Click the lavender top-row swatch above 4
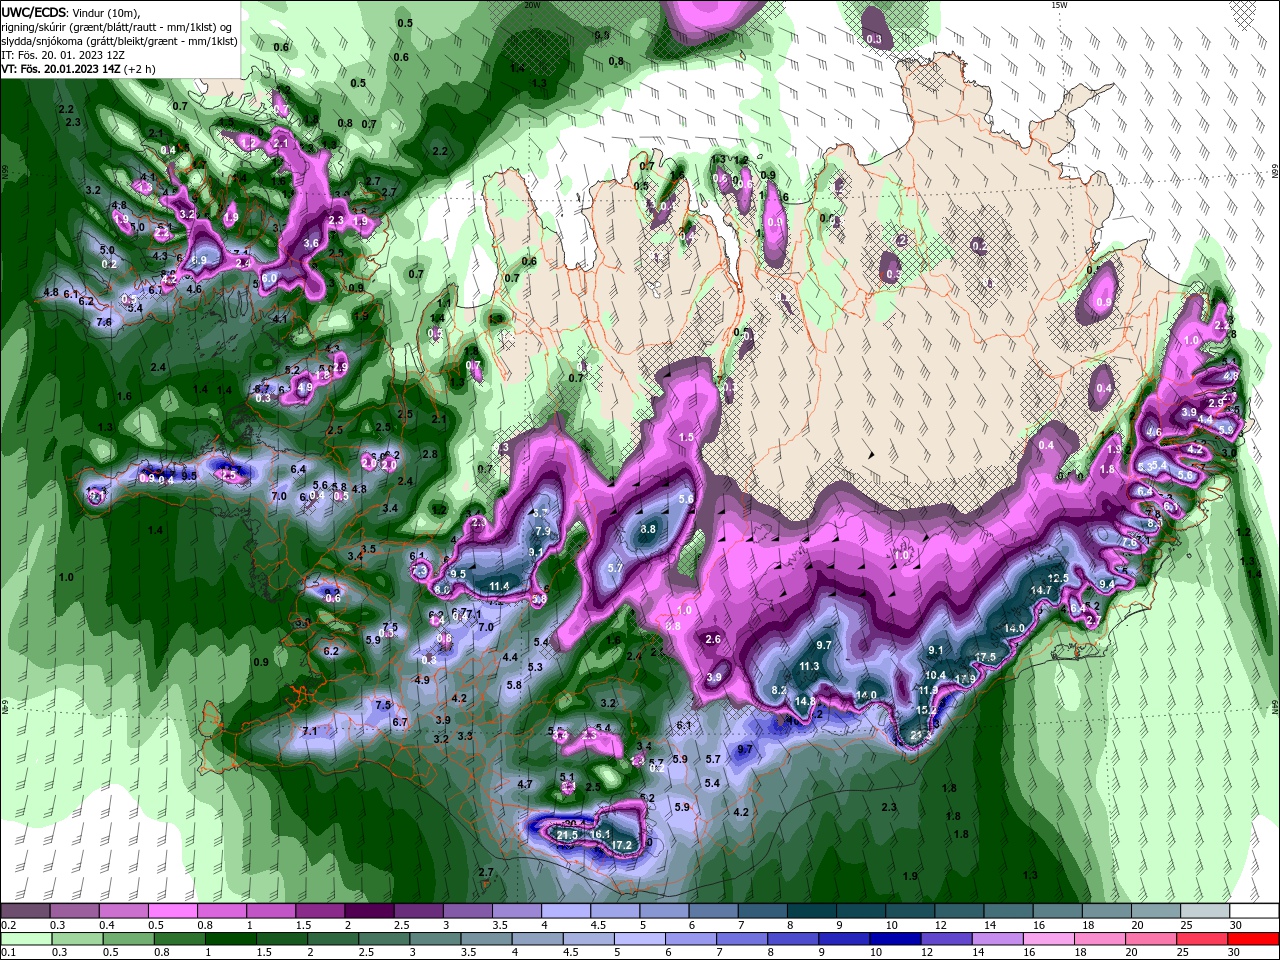The image size is (1280, 960). 566,911
